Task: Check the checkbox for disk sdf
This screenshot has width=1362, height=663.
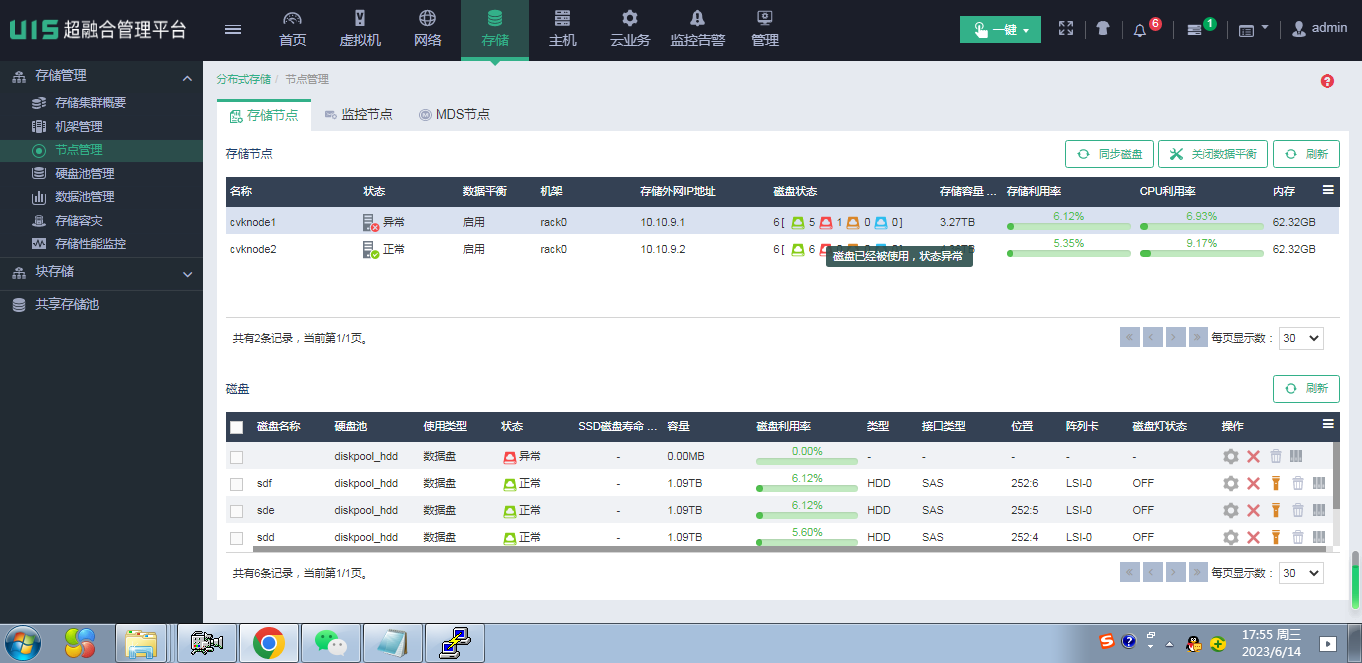Action: pyautogui.click(x=237, y=484)
